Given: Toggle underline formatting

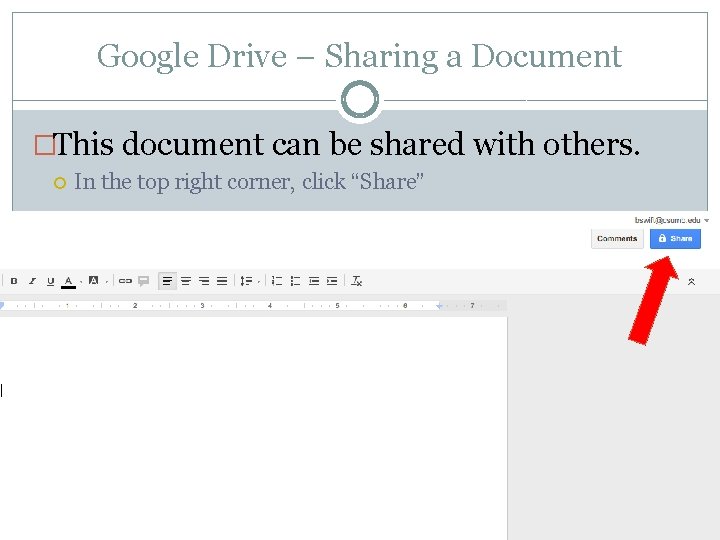Looking at the screenshot, I should (x=51, y=281).
